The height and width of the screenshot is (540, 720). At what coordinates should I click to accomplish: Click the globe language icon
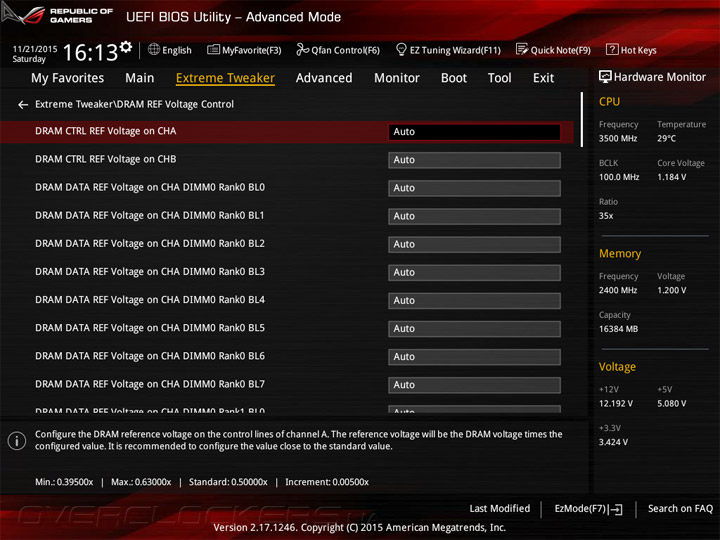coord(154,49)
